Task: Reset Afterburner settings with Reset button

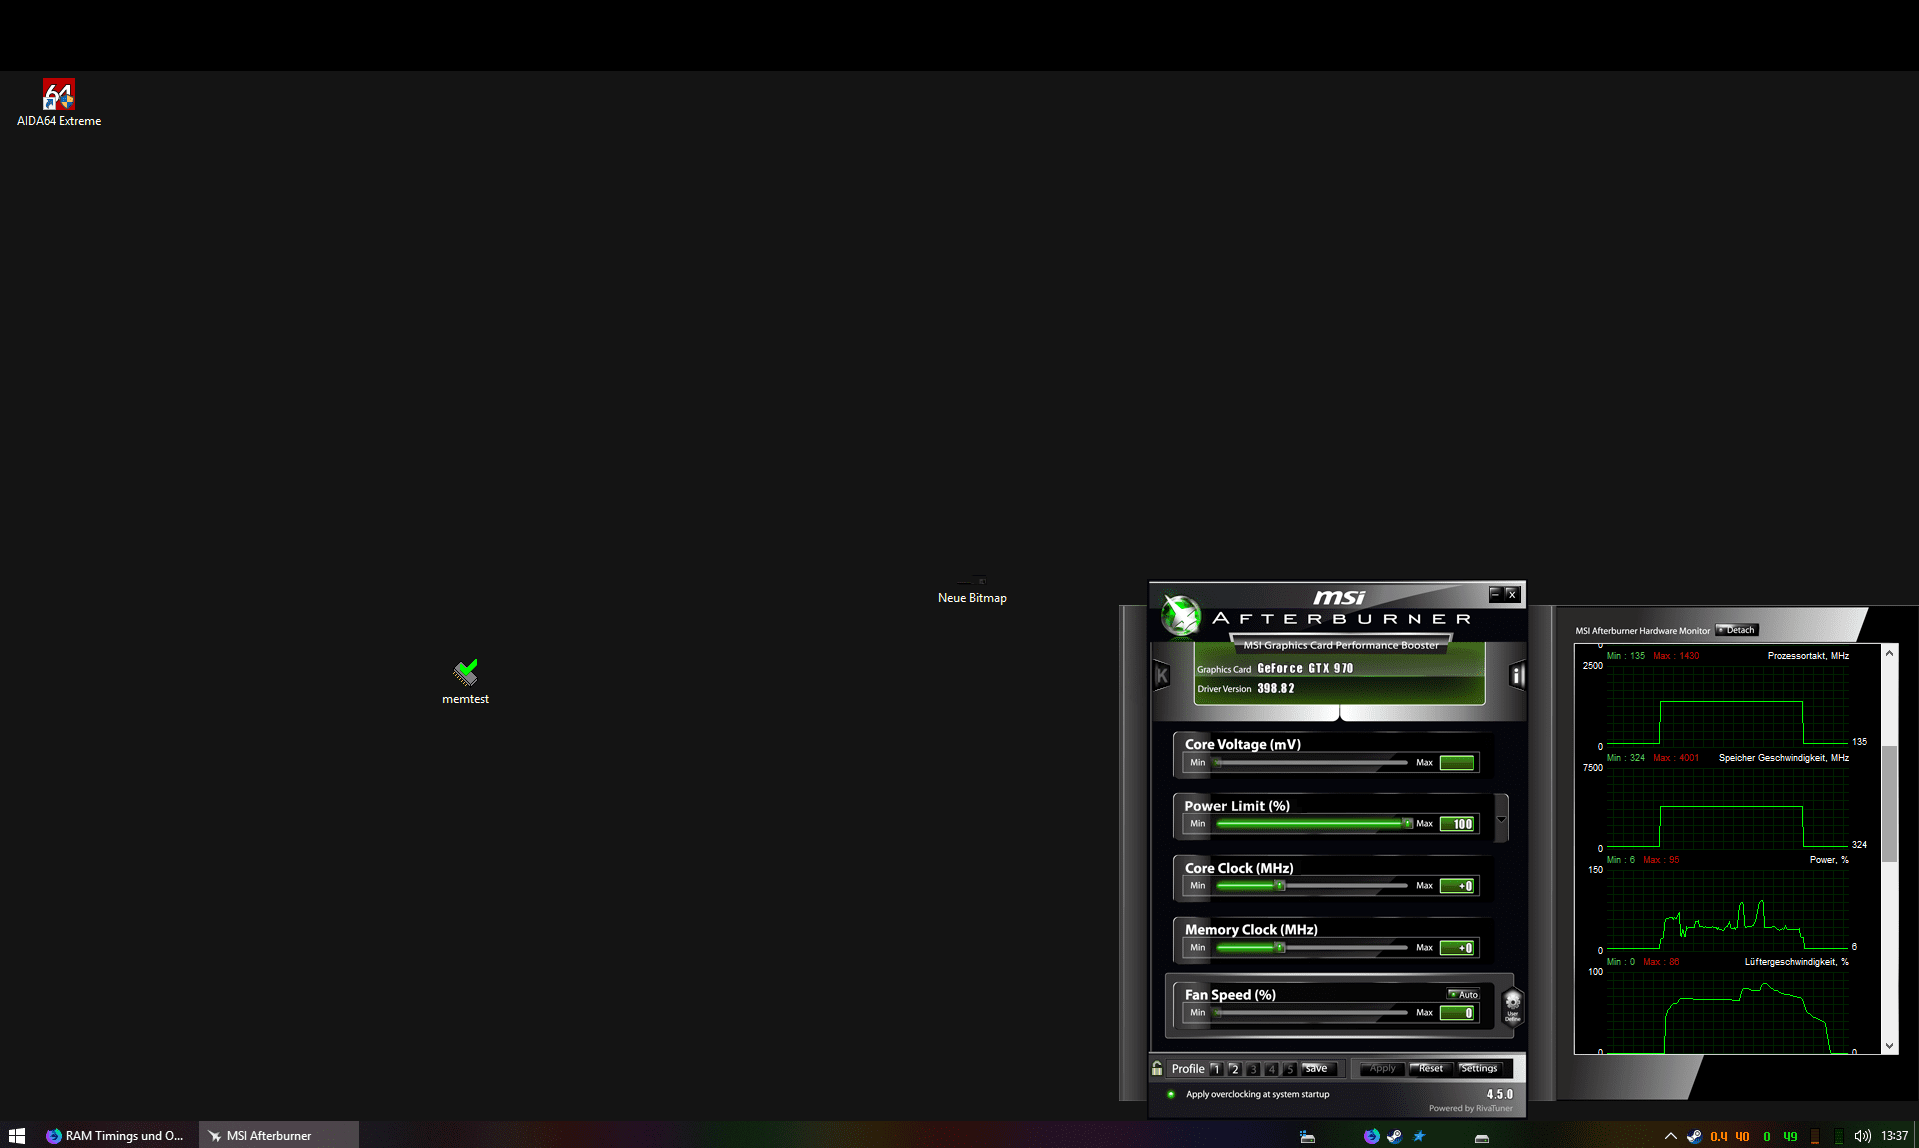Action: coord(1431,1069)
